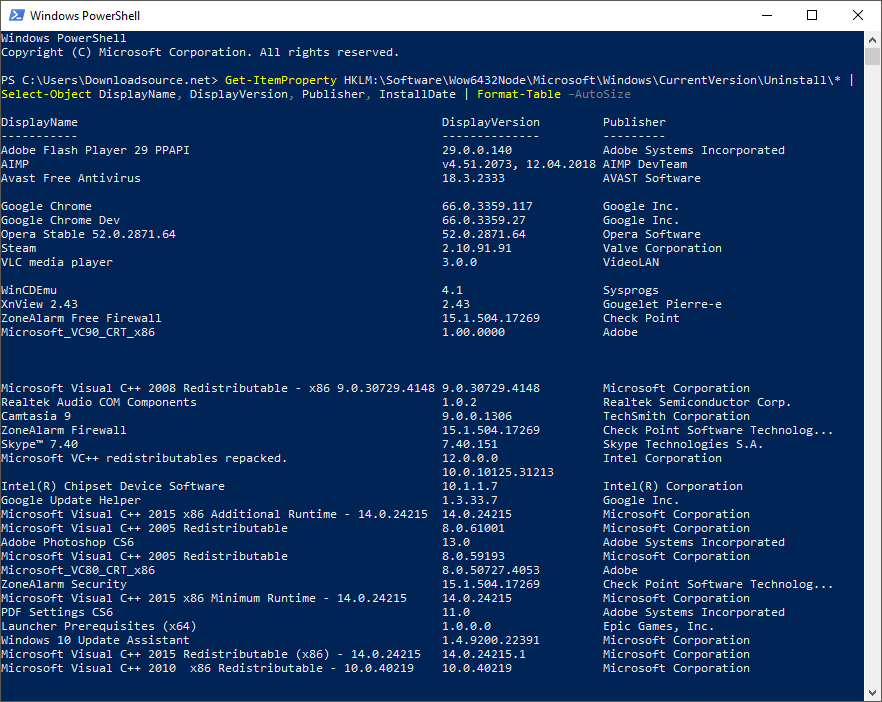Maximize the Windows PowerShell window
882x702 pixels.
click(812, 15)
